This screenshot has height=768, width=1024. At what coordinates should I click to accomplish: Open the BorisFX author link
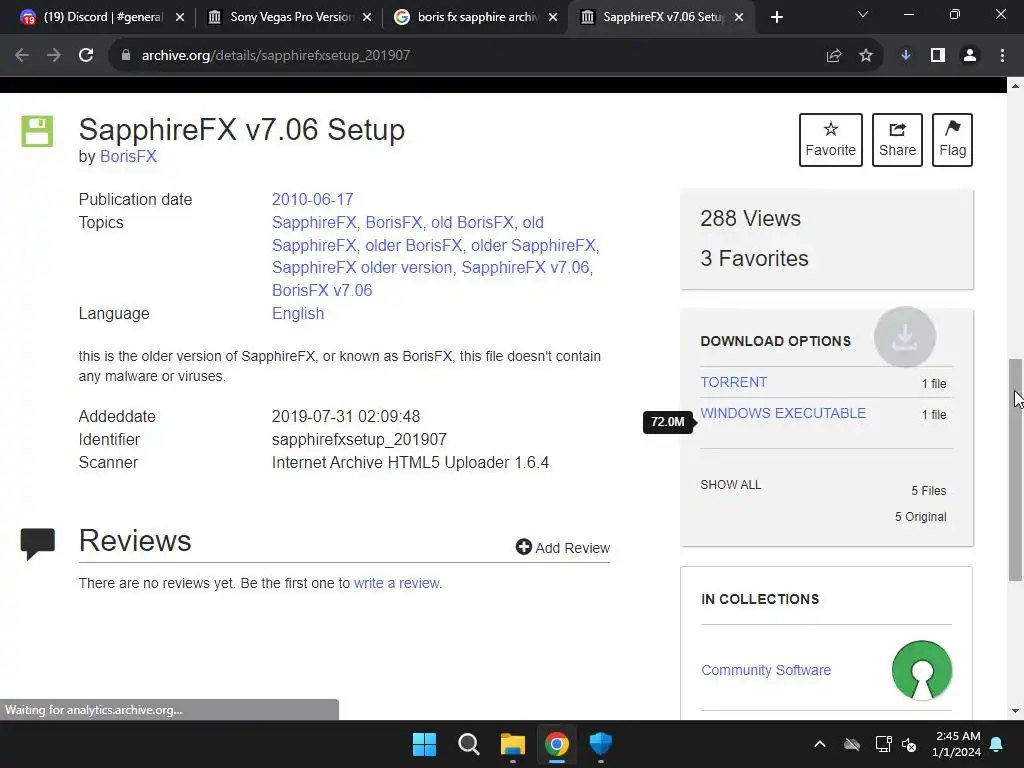point(128,157)
